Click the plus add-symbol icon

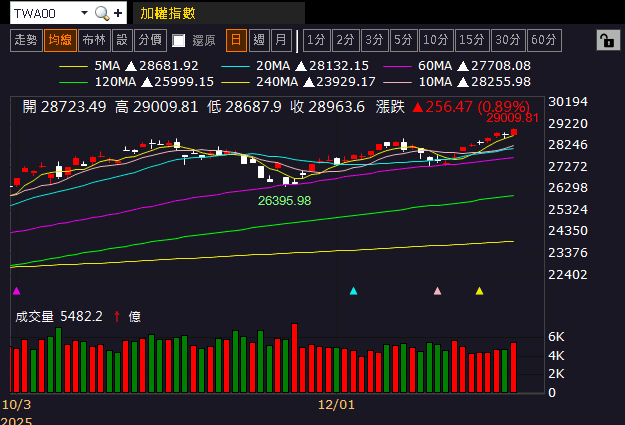(x=118, y=13)
